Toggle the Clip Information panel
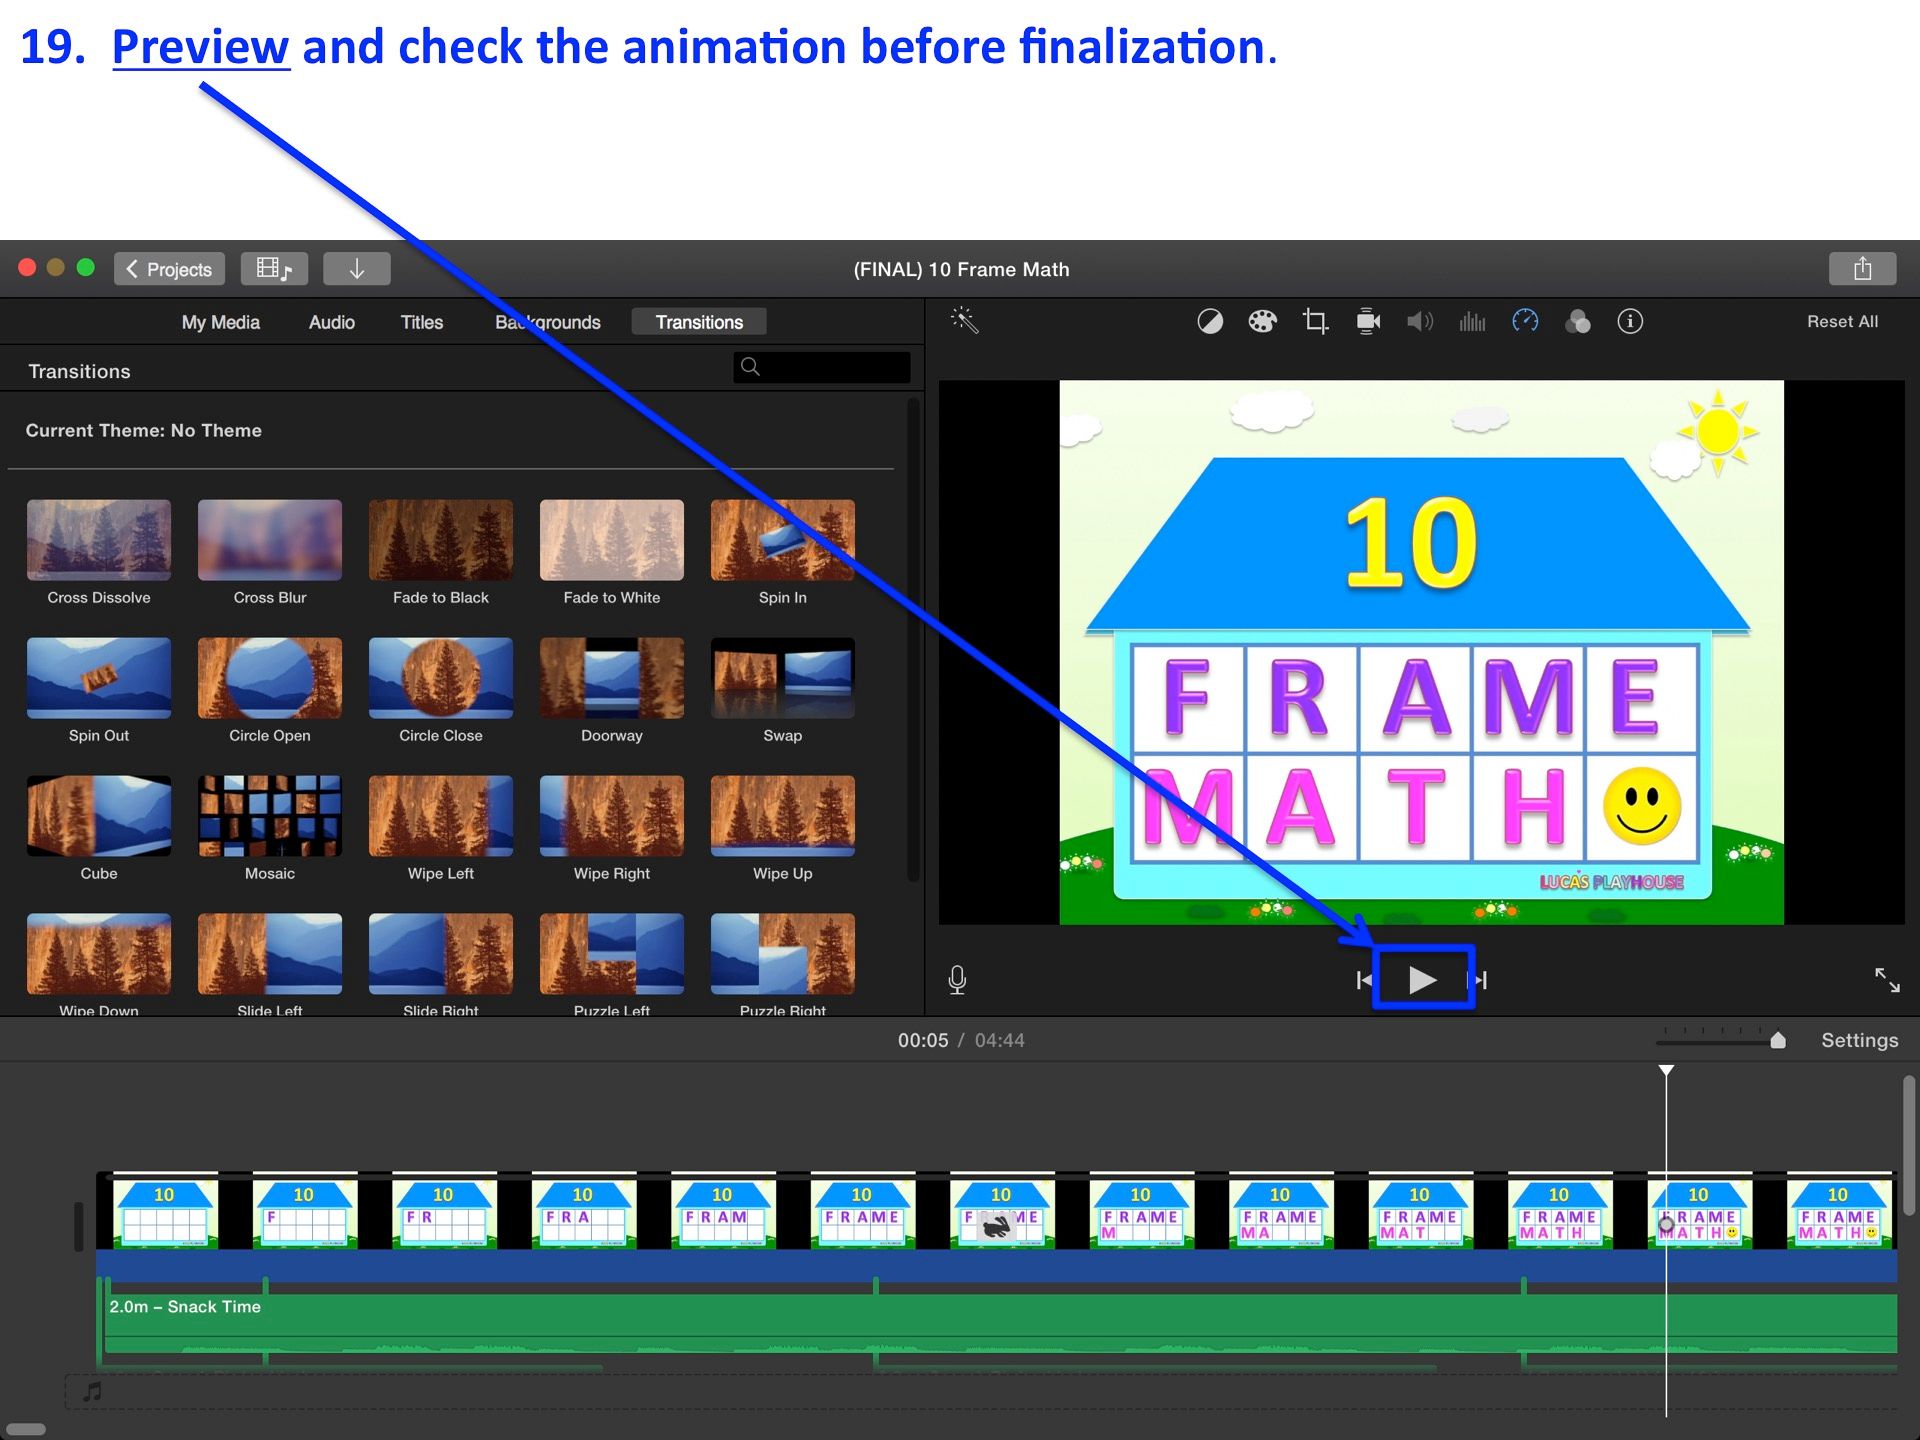This screenshot has width=1920, height=1440. [x=1630, y=321]
